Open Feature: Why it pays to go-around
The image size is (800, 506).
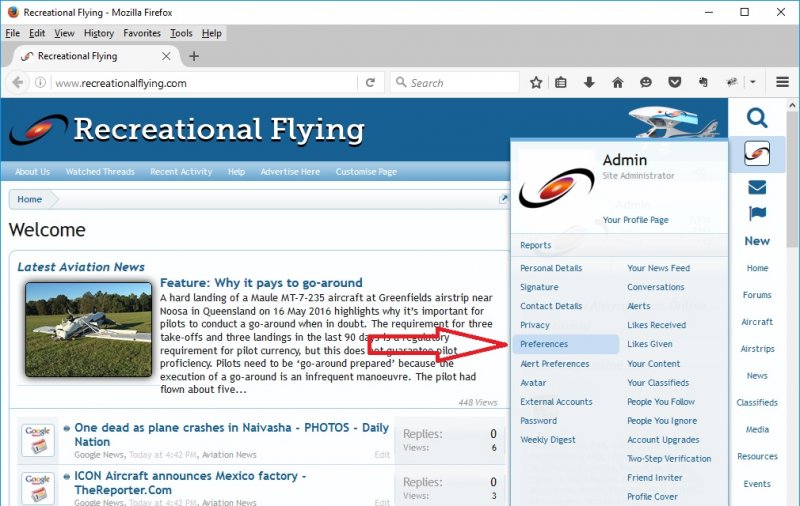(261, 283)
